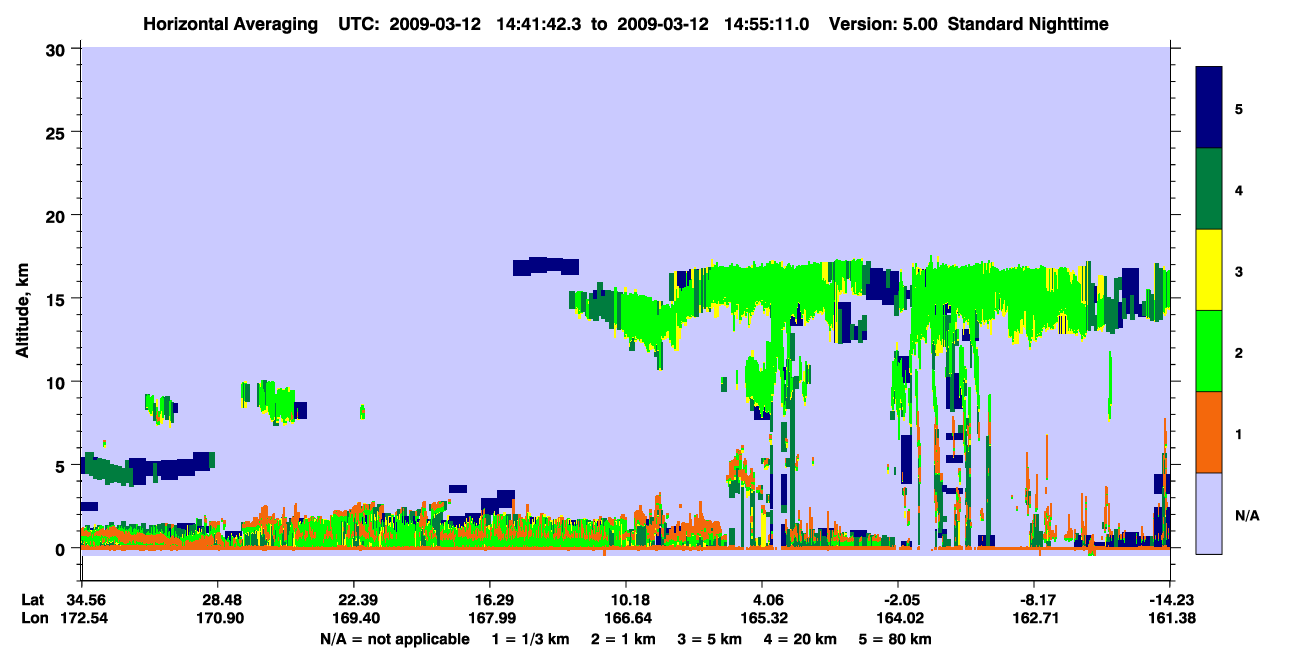This screenshot has width=1300, height=667.
Task: Click the yellow level 3 legend swatch
Action: pos(1209,270)
